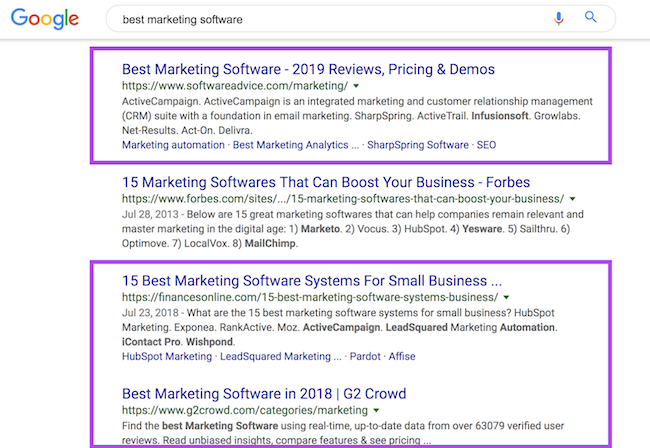Click the Google logo
Viewport: 650px width, 448px height.
click(47, 20)
